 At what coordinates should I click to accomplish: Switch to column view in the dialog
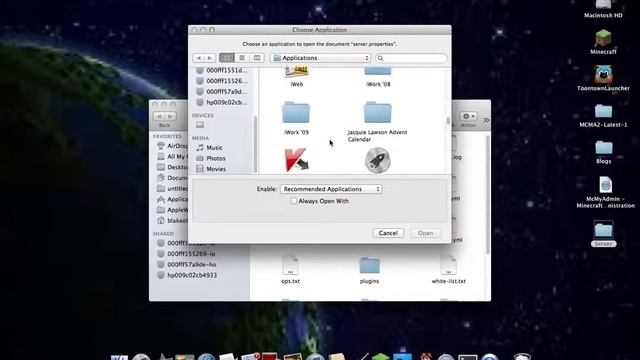tap(257, 58)
